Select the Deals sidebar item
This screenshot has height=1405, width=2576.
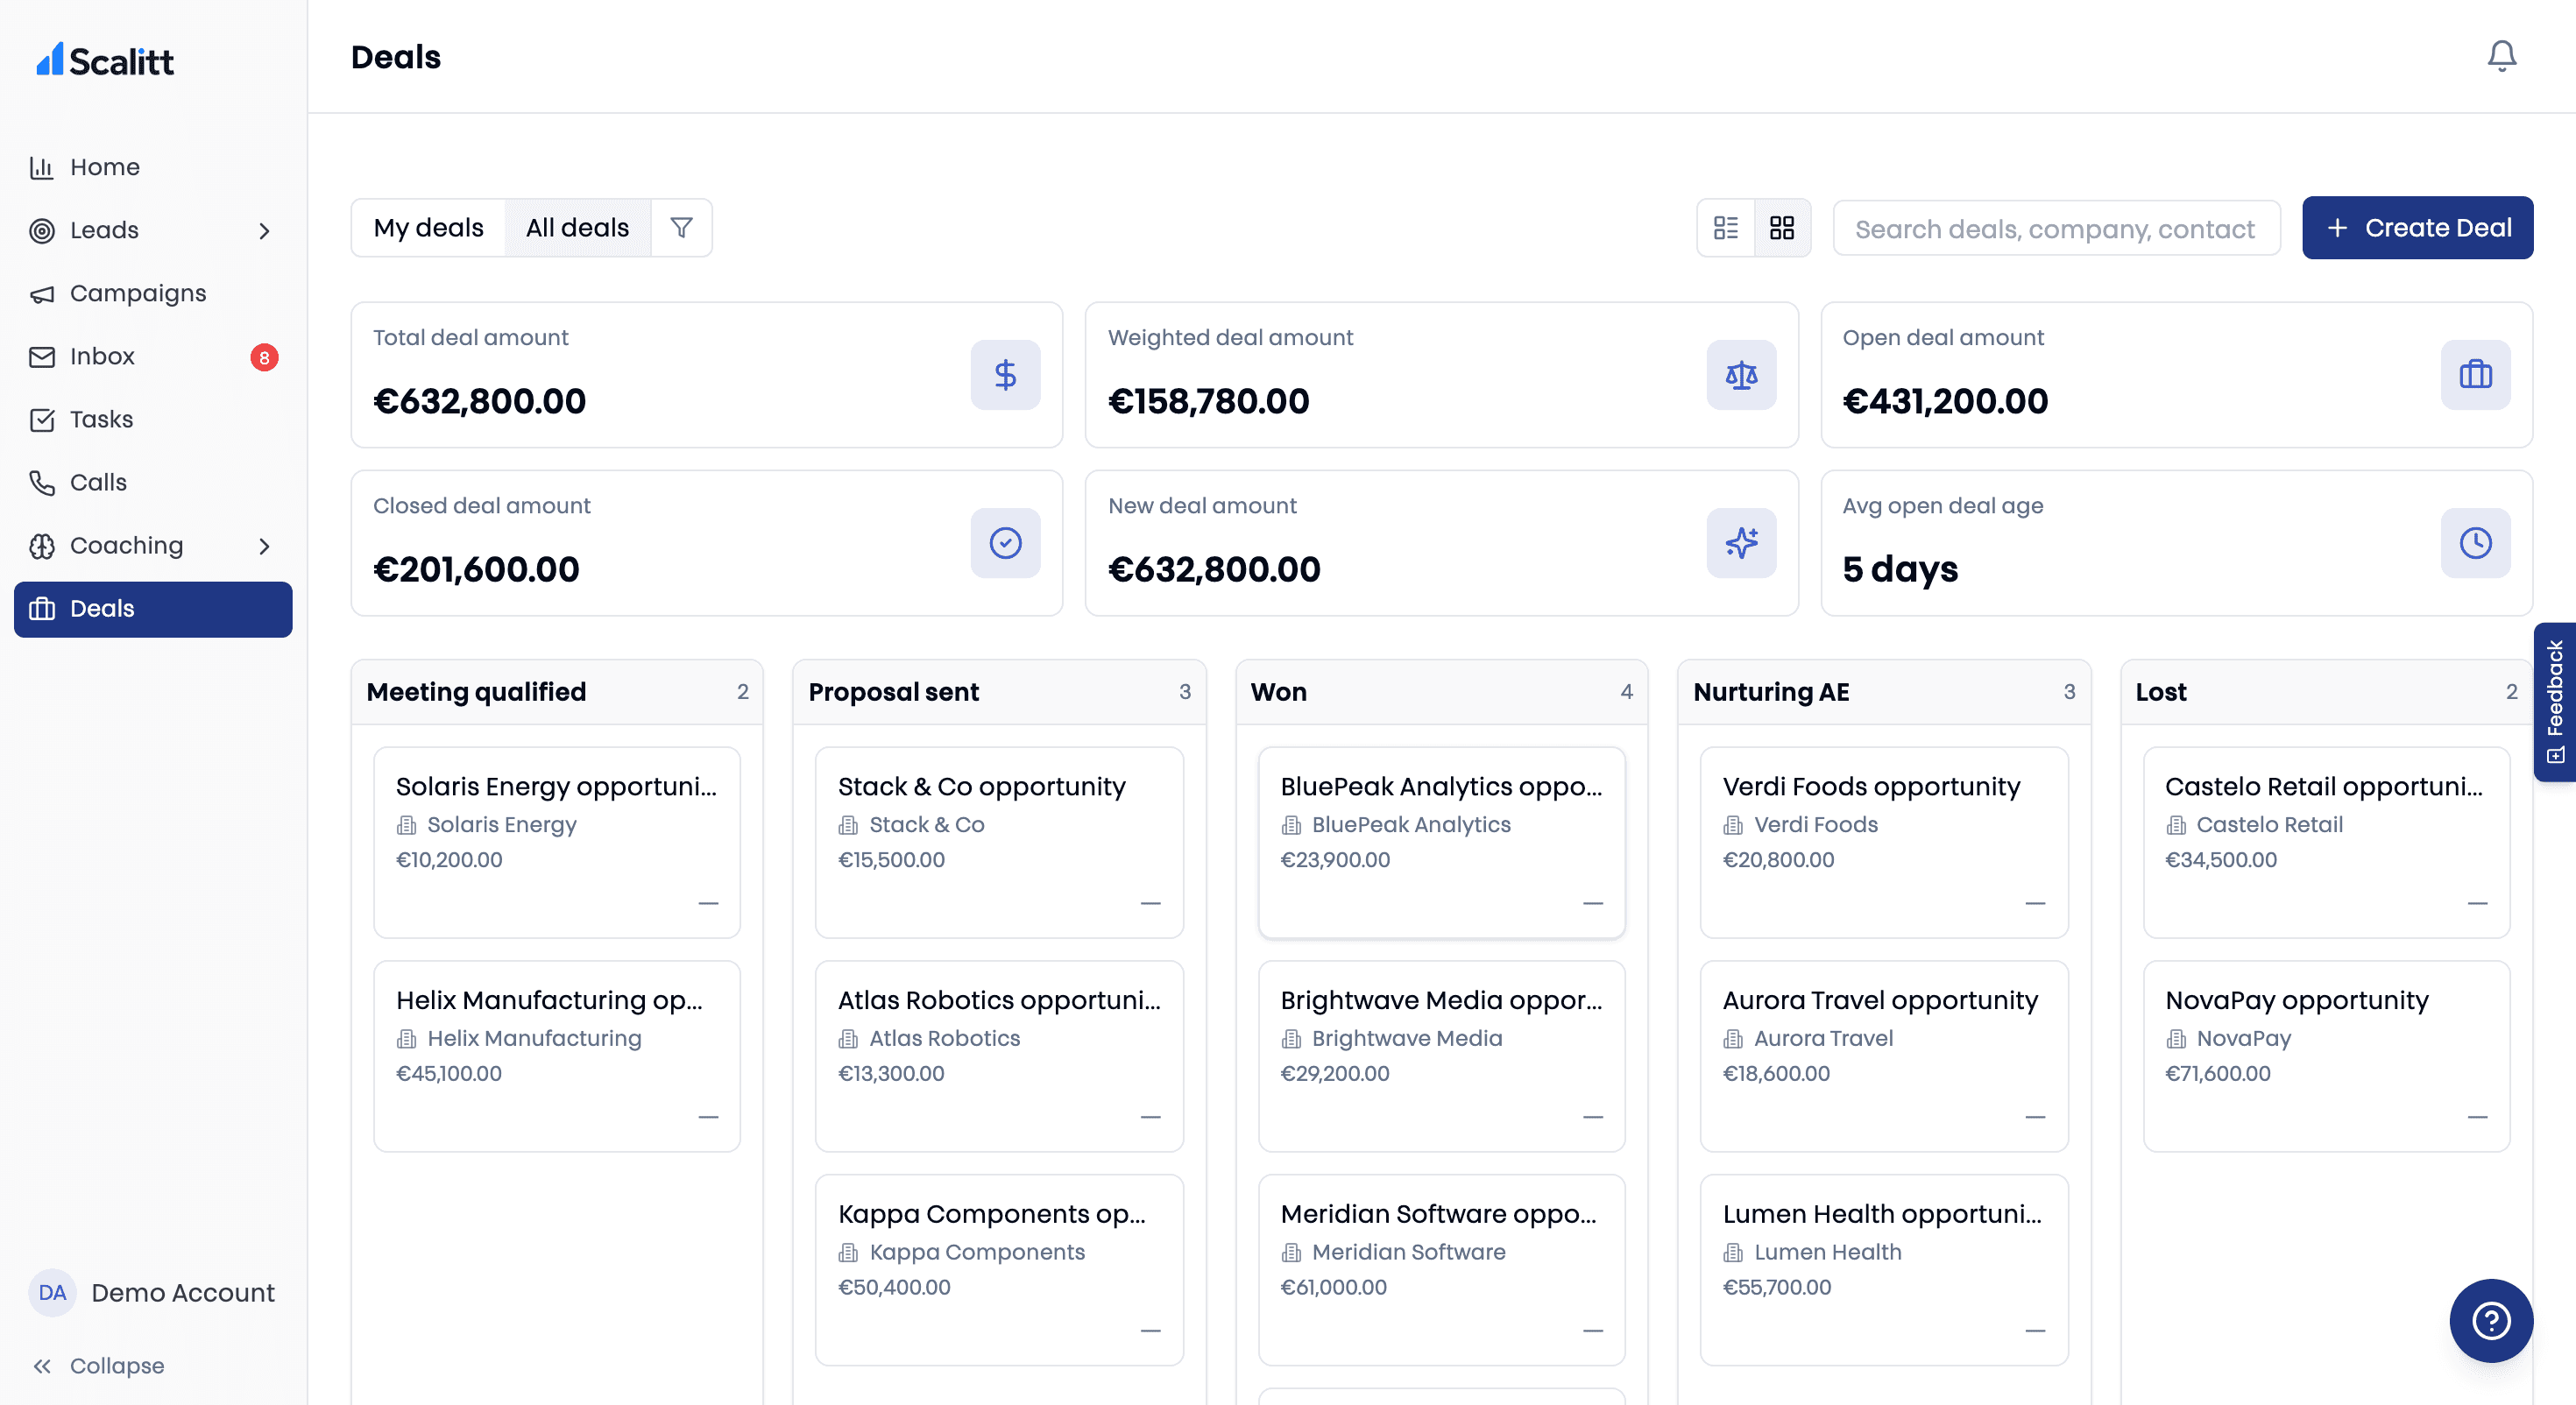153,609
